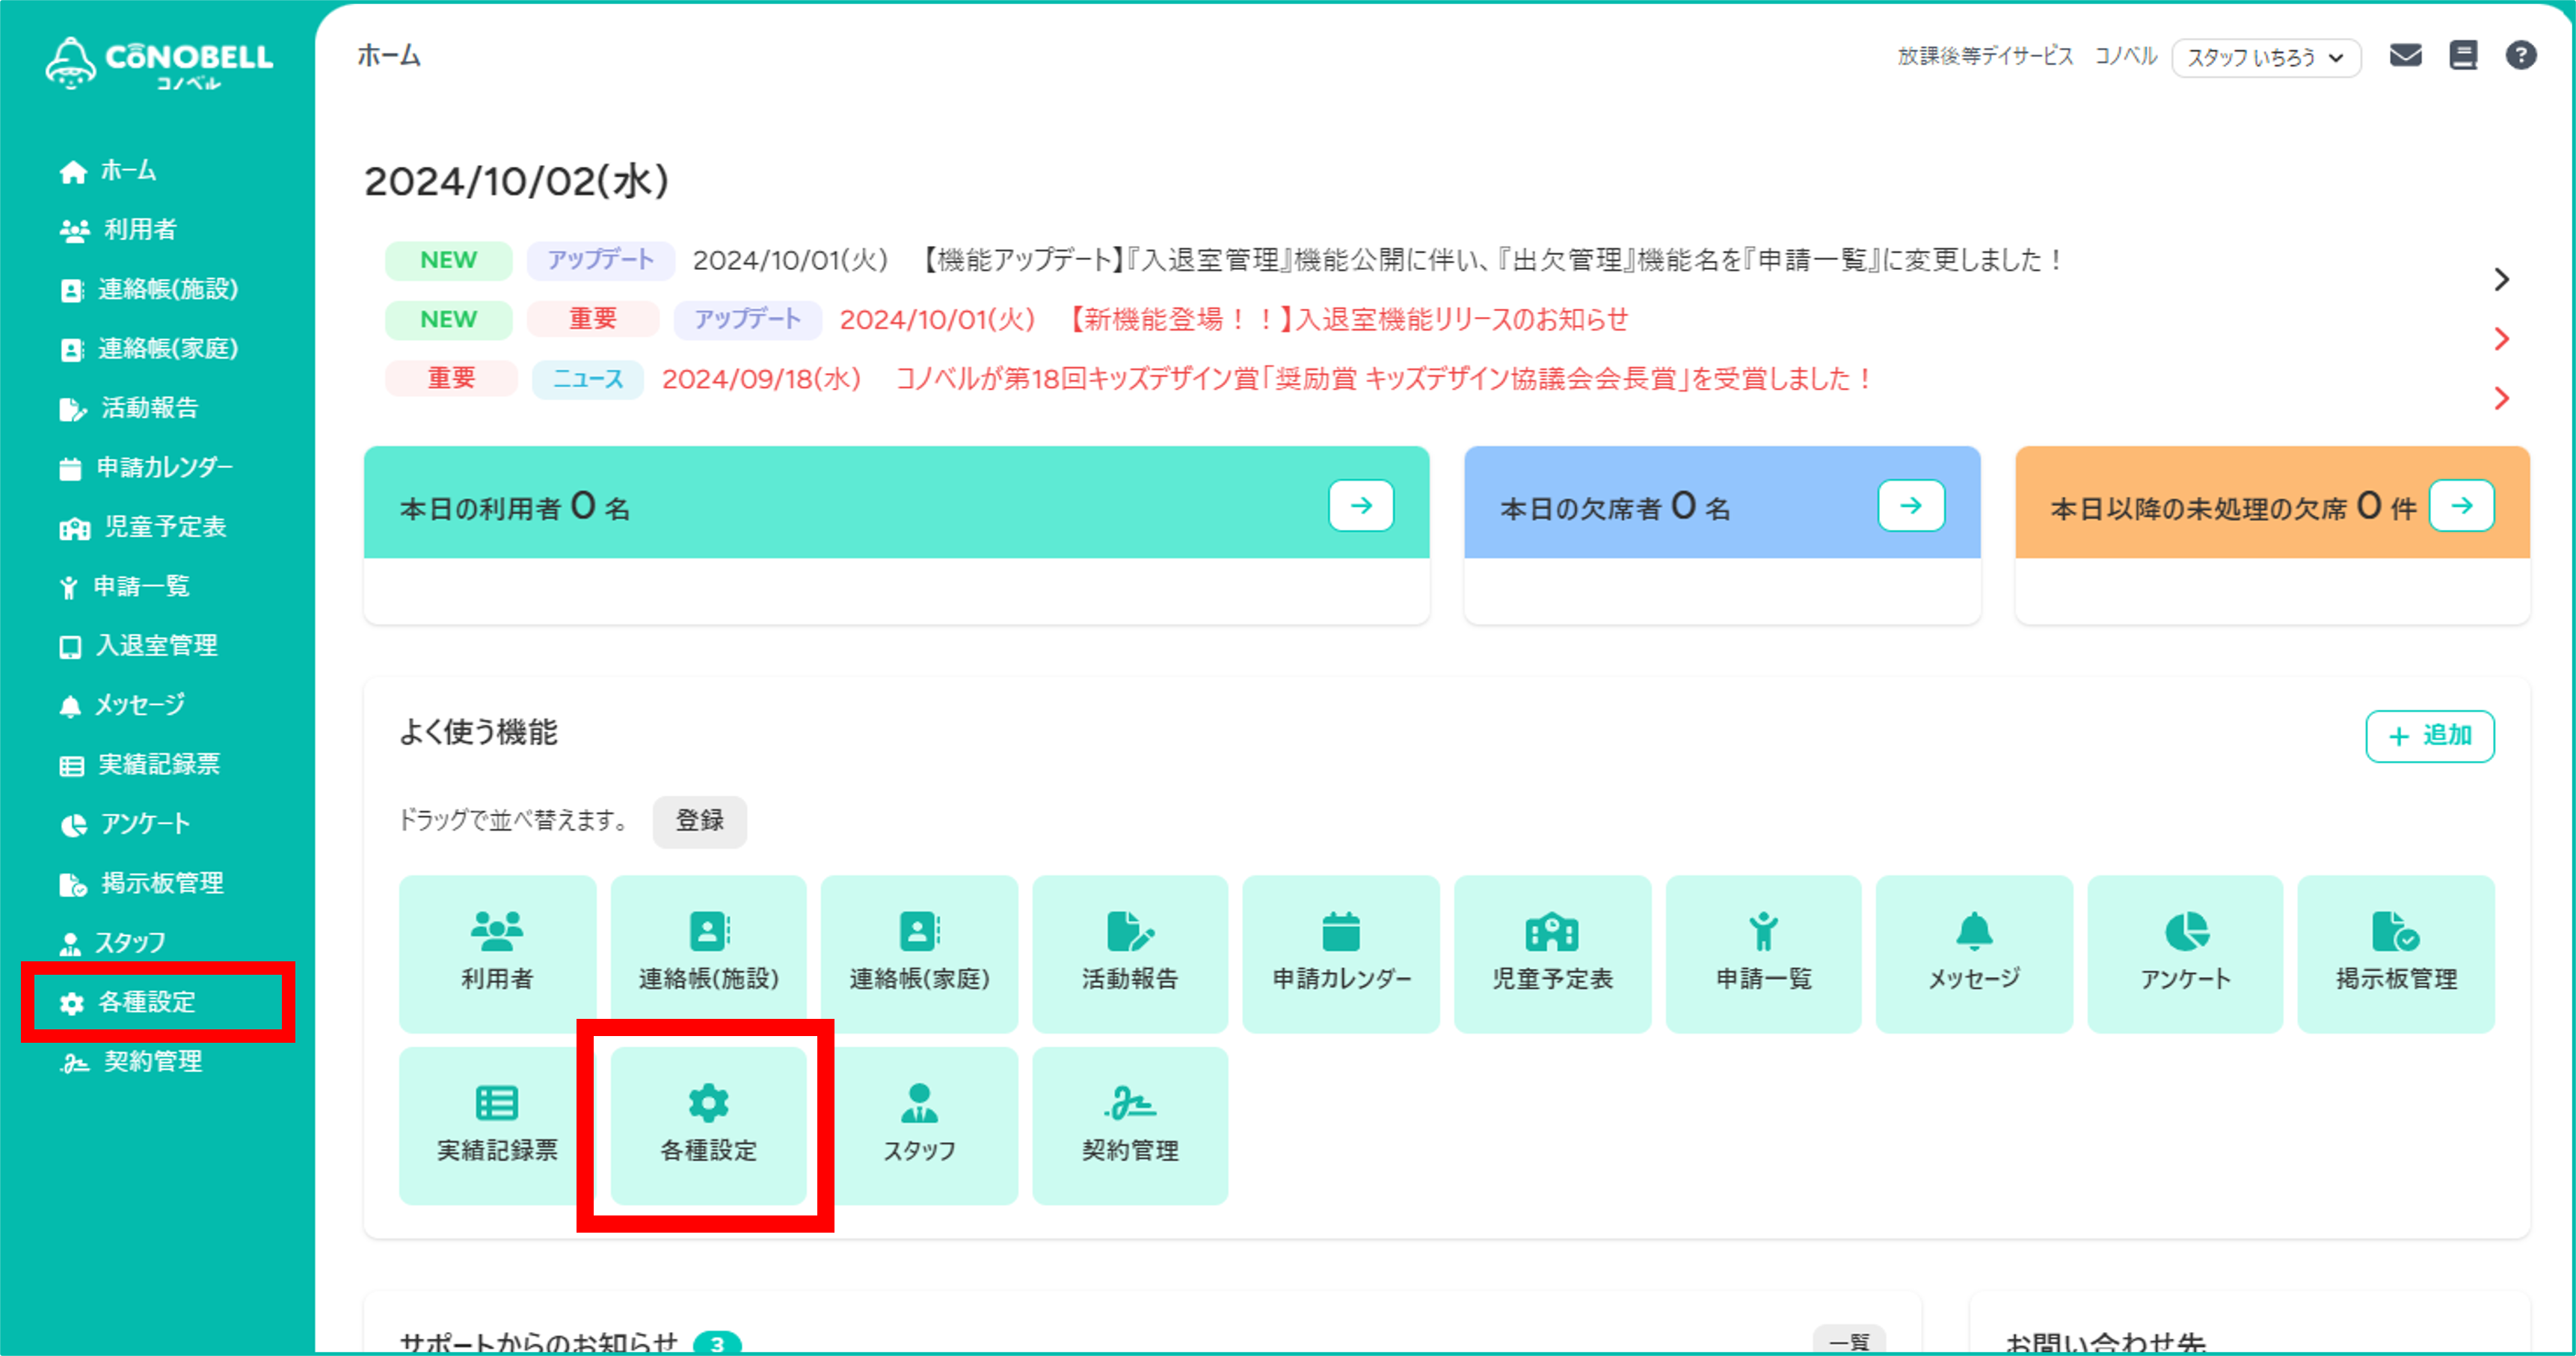Viewport: 2576px width, 1356px height.
Task: Open the 利用者 tile in frequently used features
Action: [x=497, y=954]
